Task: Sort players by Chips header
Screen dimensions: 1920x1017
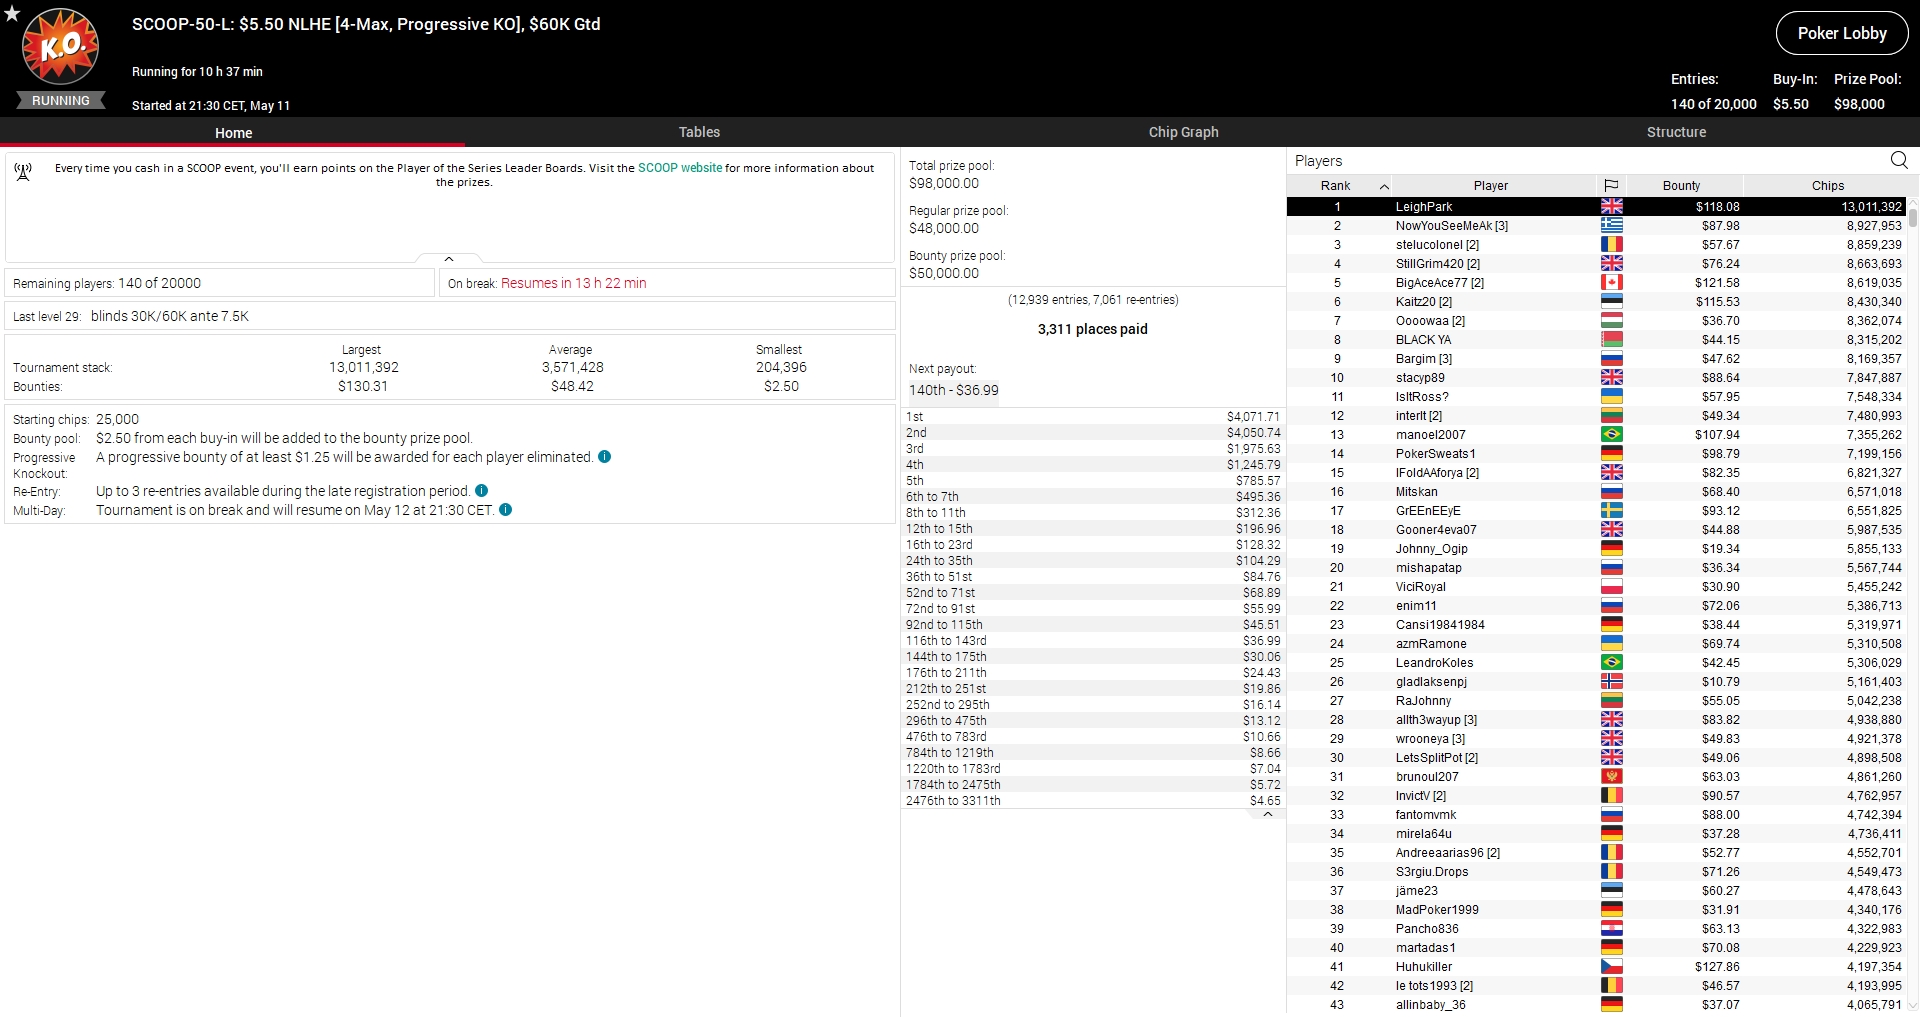Action: [x=1827, y=186]
